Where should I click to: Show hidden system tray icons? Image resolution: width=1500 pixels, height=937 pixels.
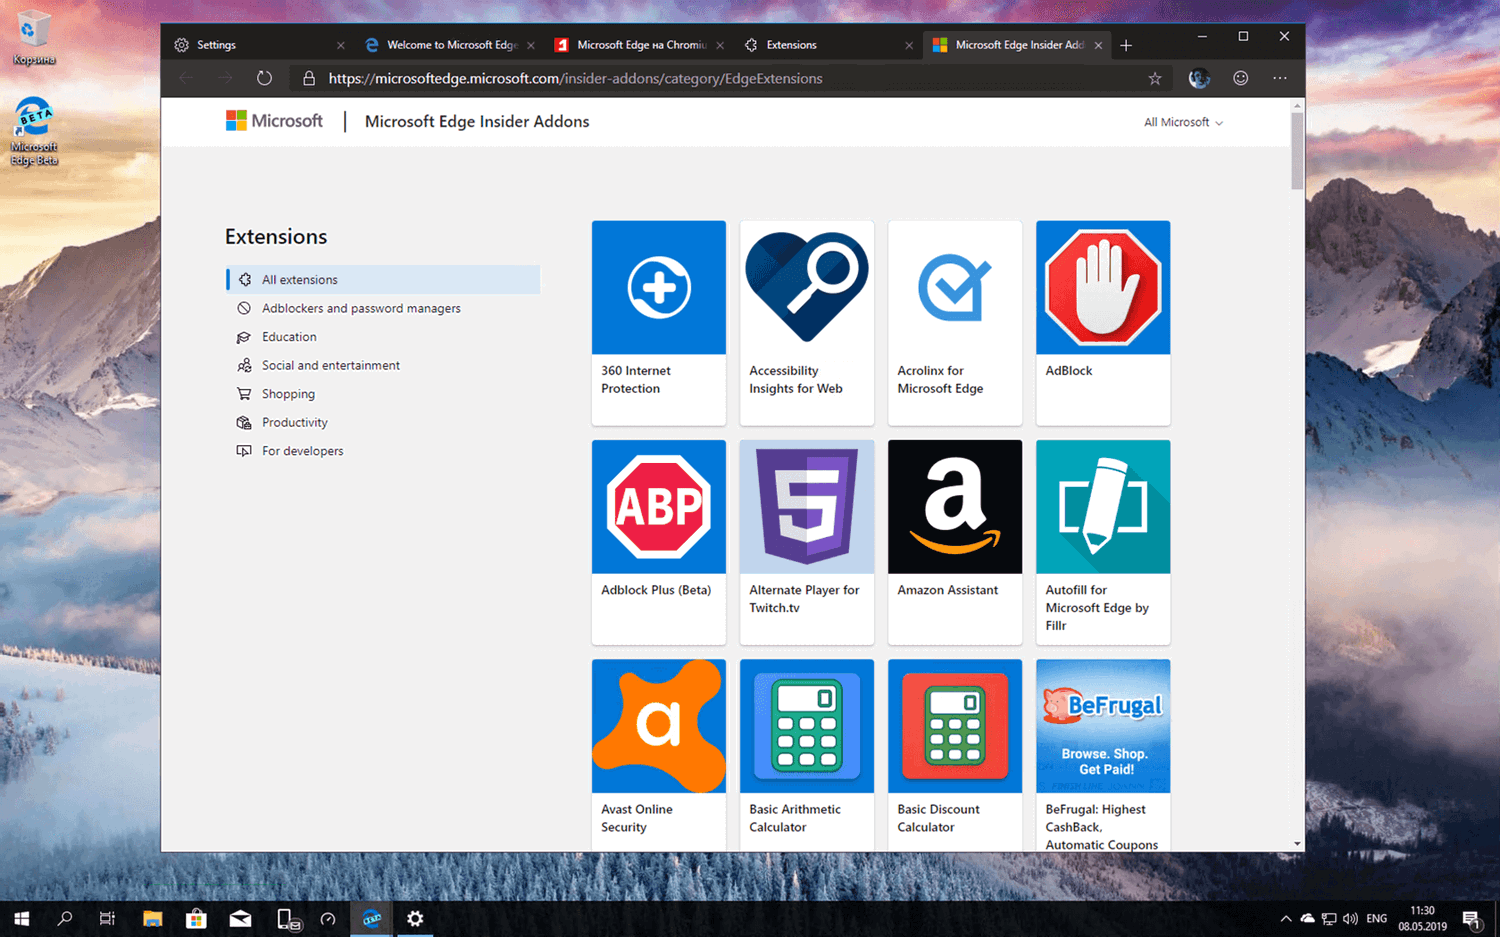(1285, 918)
